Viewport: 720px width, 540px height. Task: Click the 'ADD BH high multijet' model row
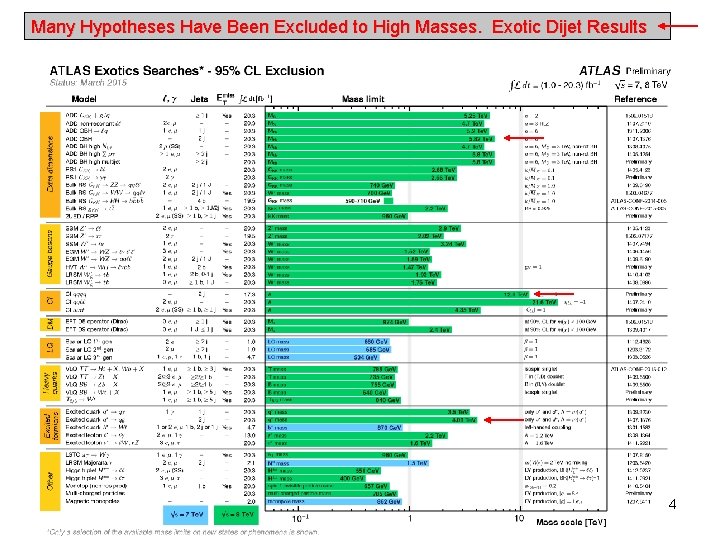[x=93, y=162]
